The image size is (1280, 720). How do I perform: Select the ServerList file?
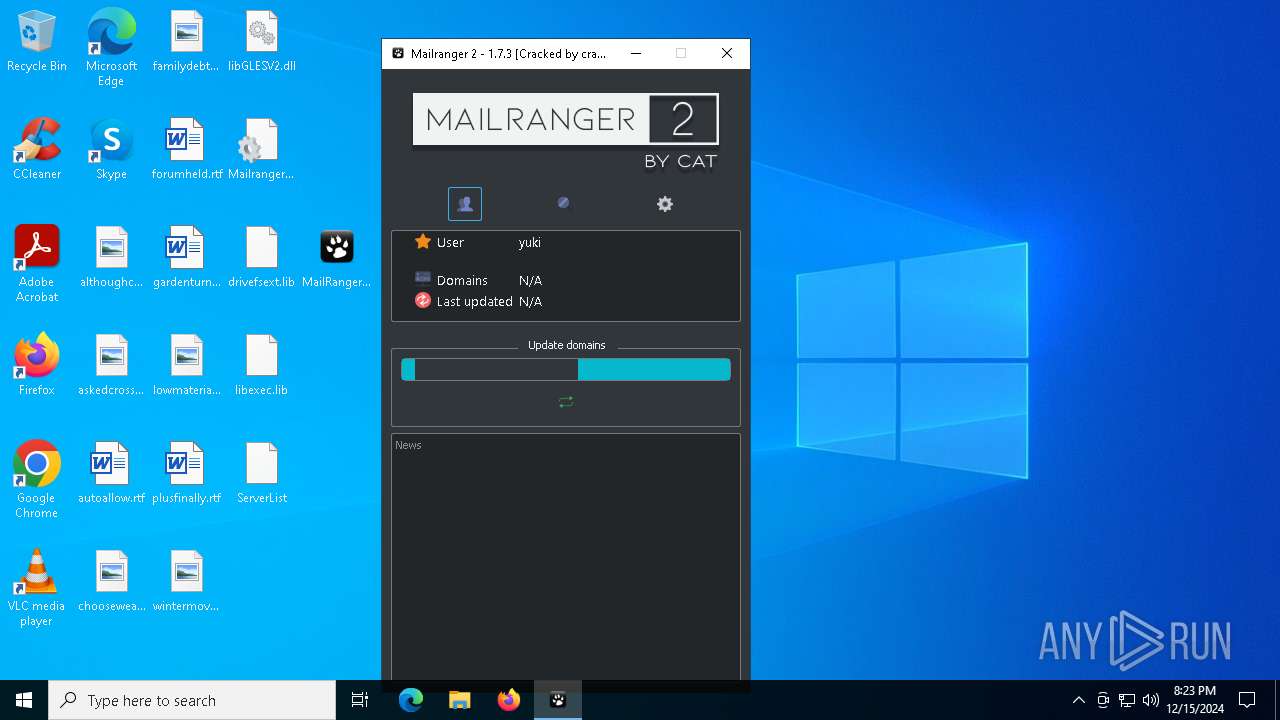pos(262,474)
